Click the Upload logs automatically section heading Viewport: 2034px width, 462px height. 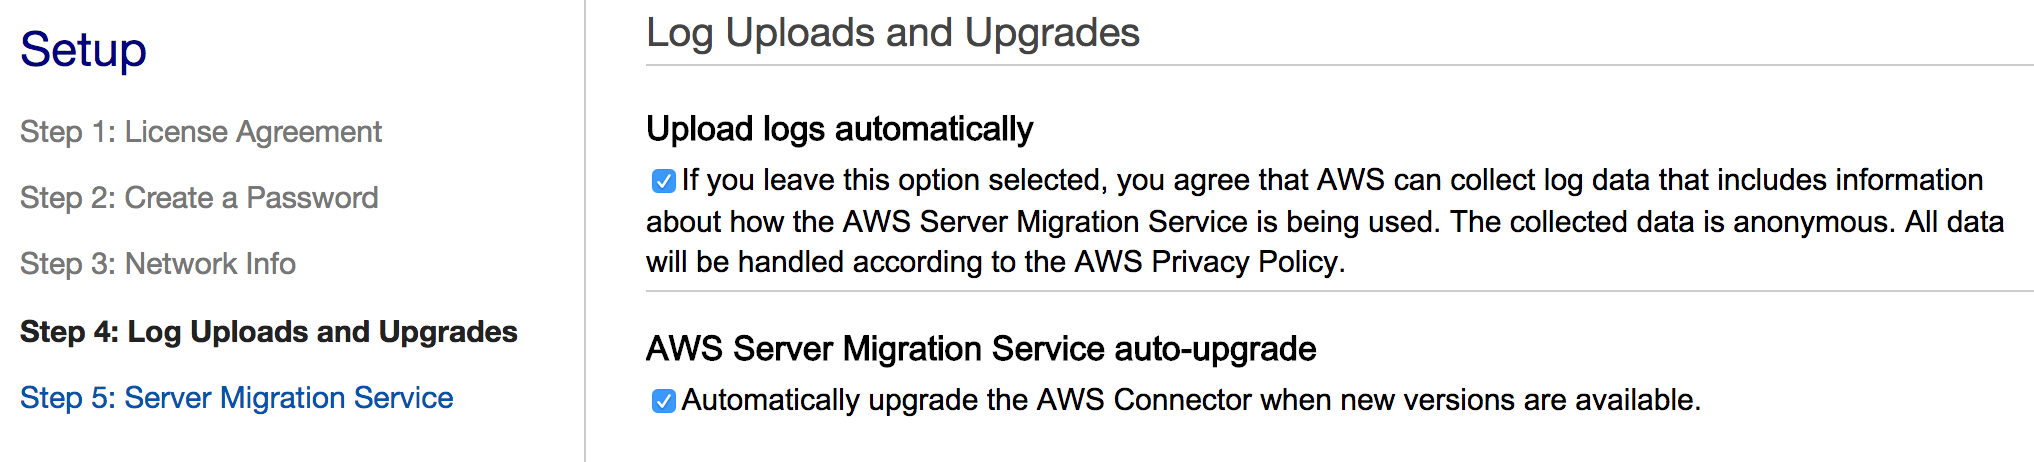coord(839,129)
